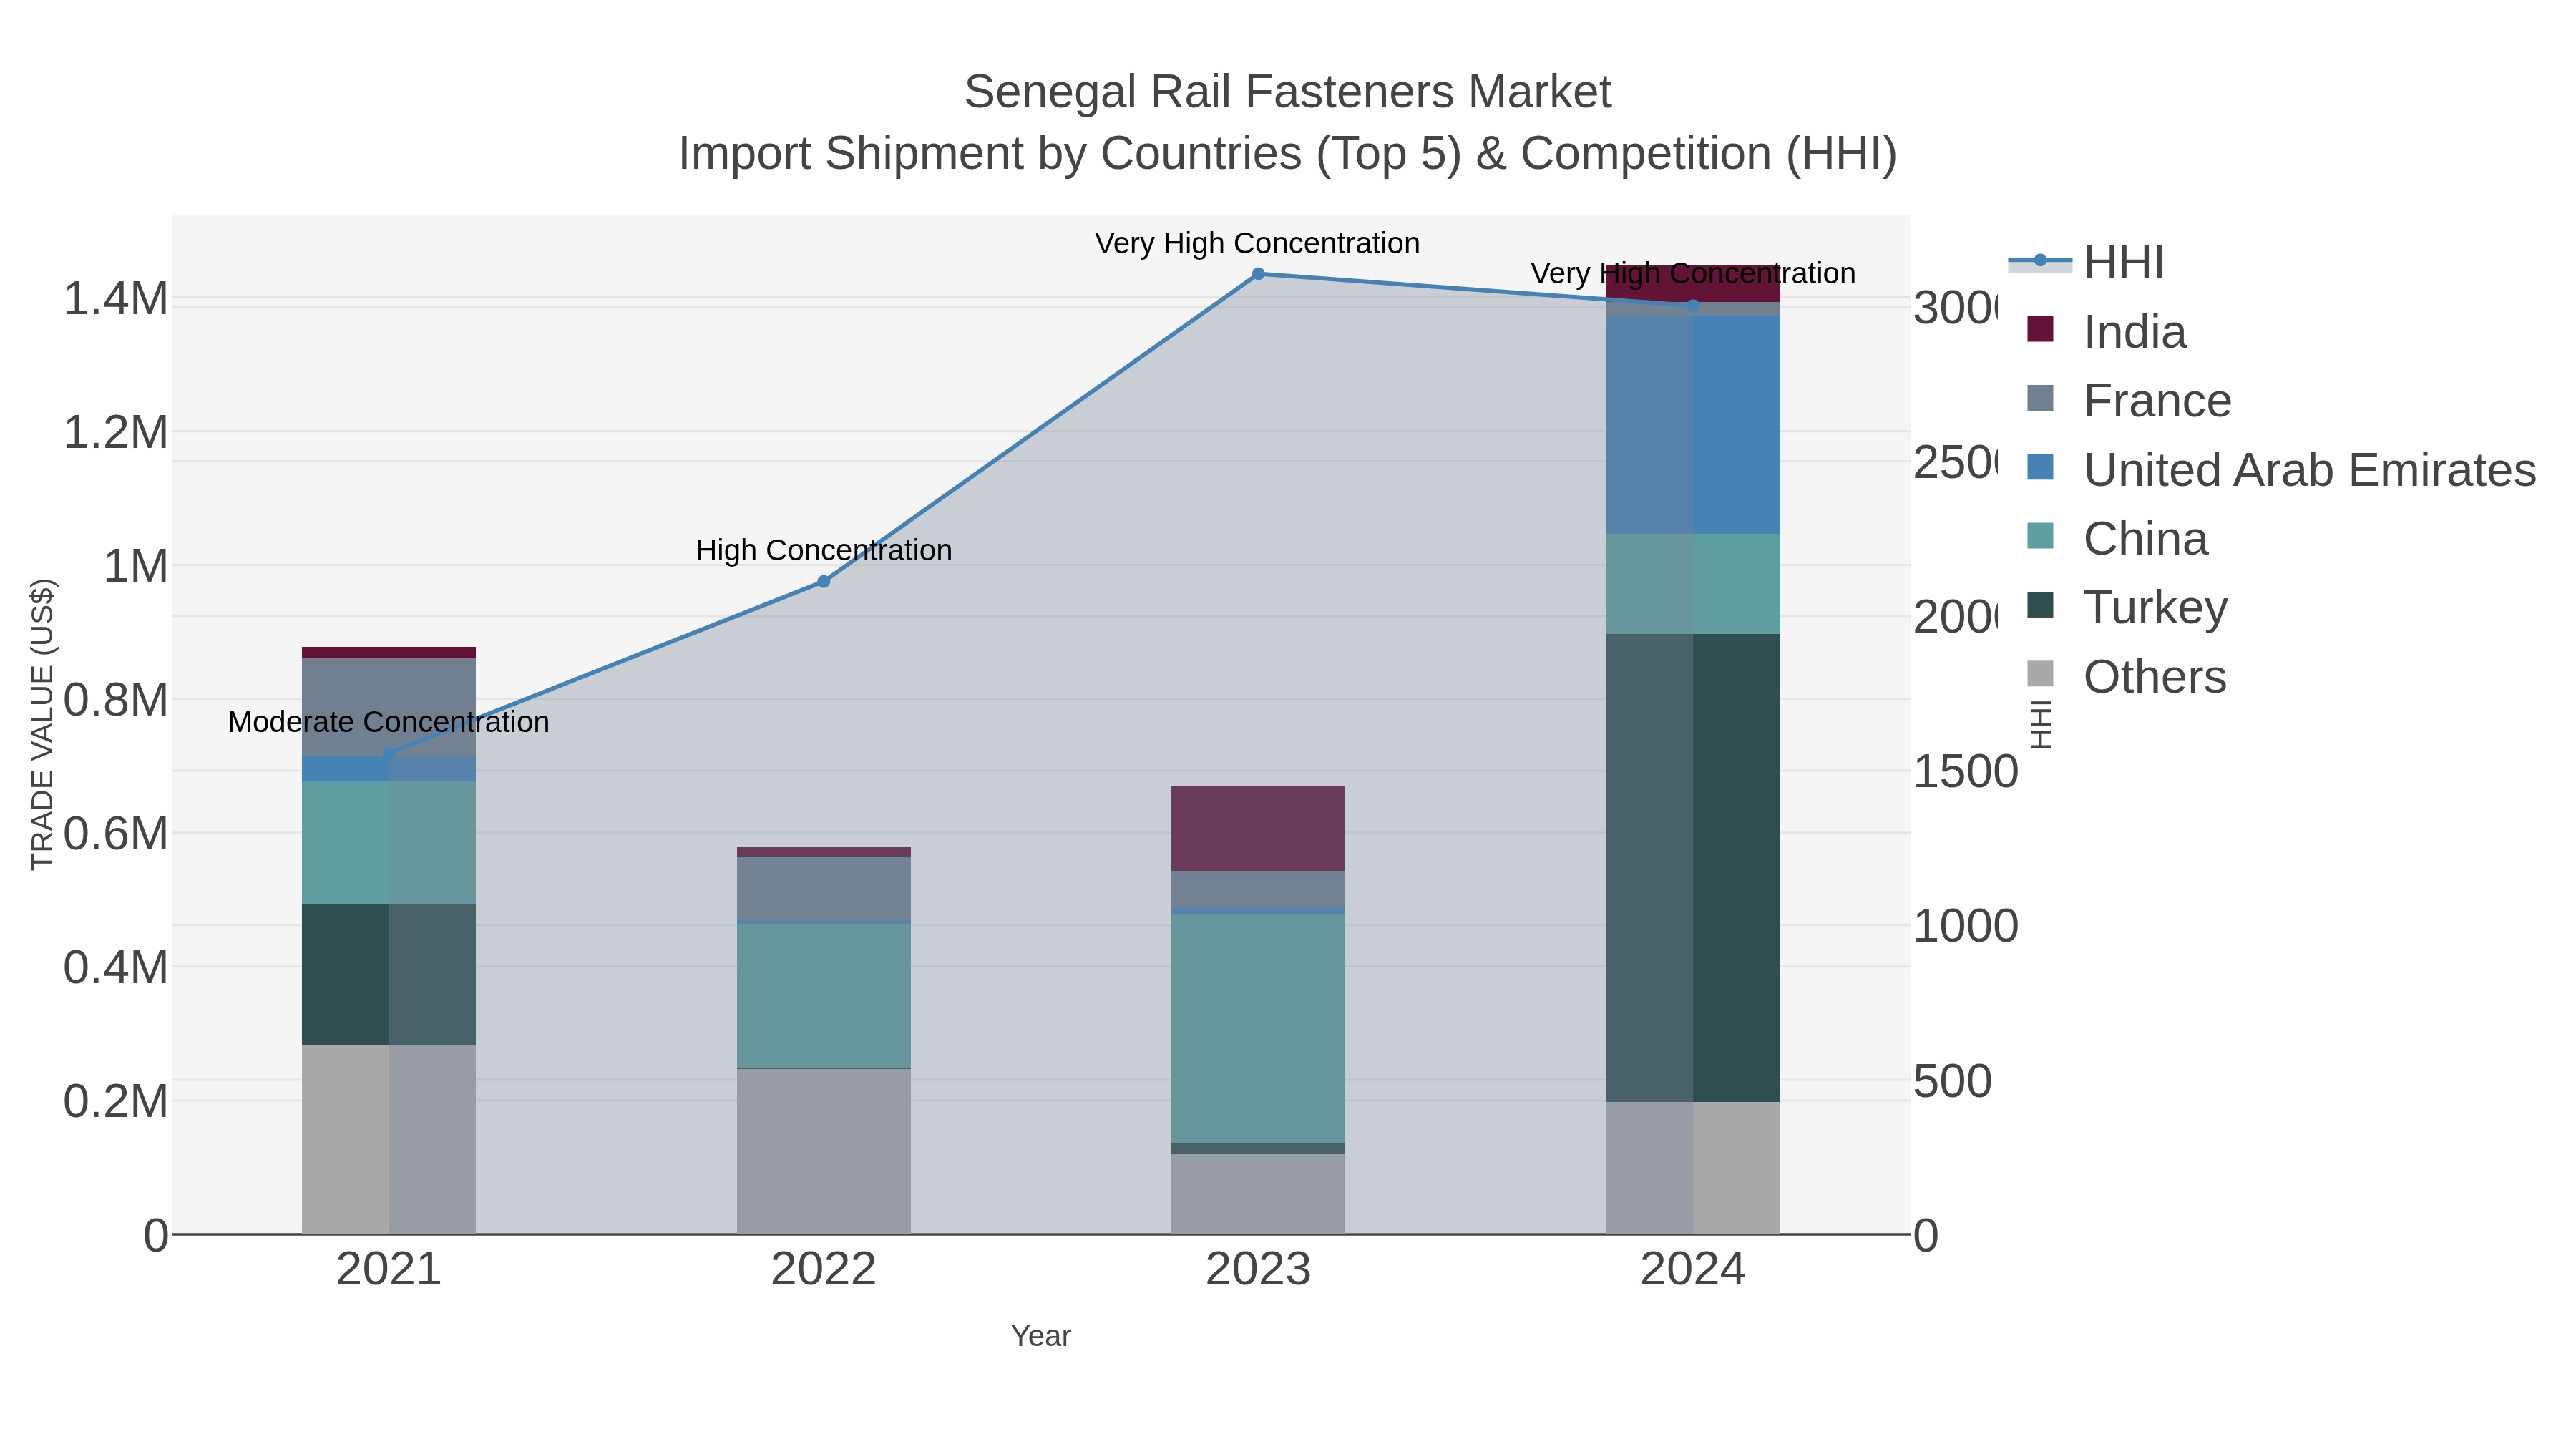Click the 'TRADE VALUE (US$)' axis title
Viewport: 2576px width, 1449px height.
42,724
